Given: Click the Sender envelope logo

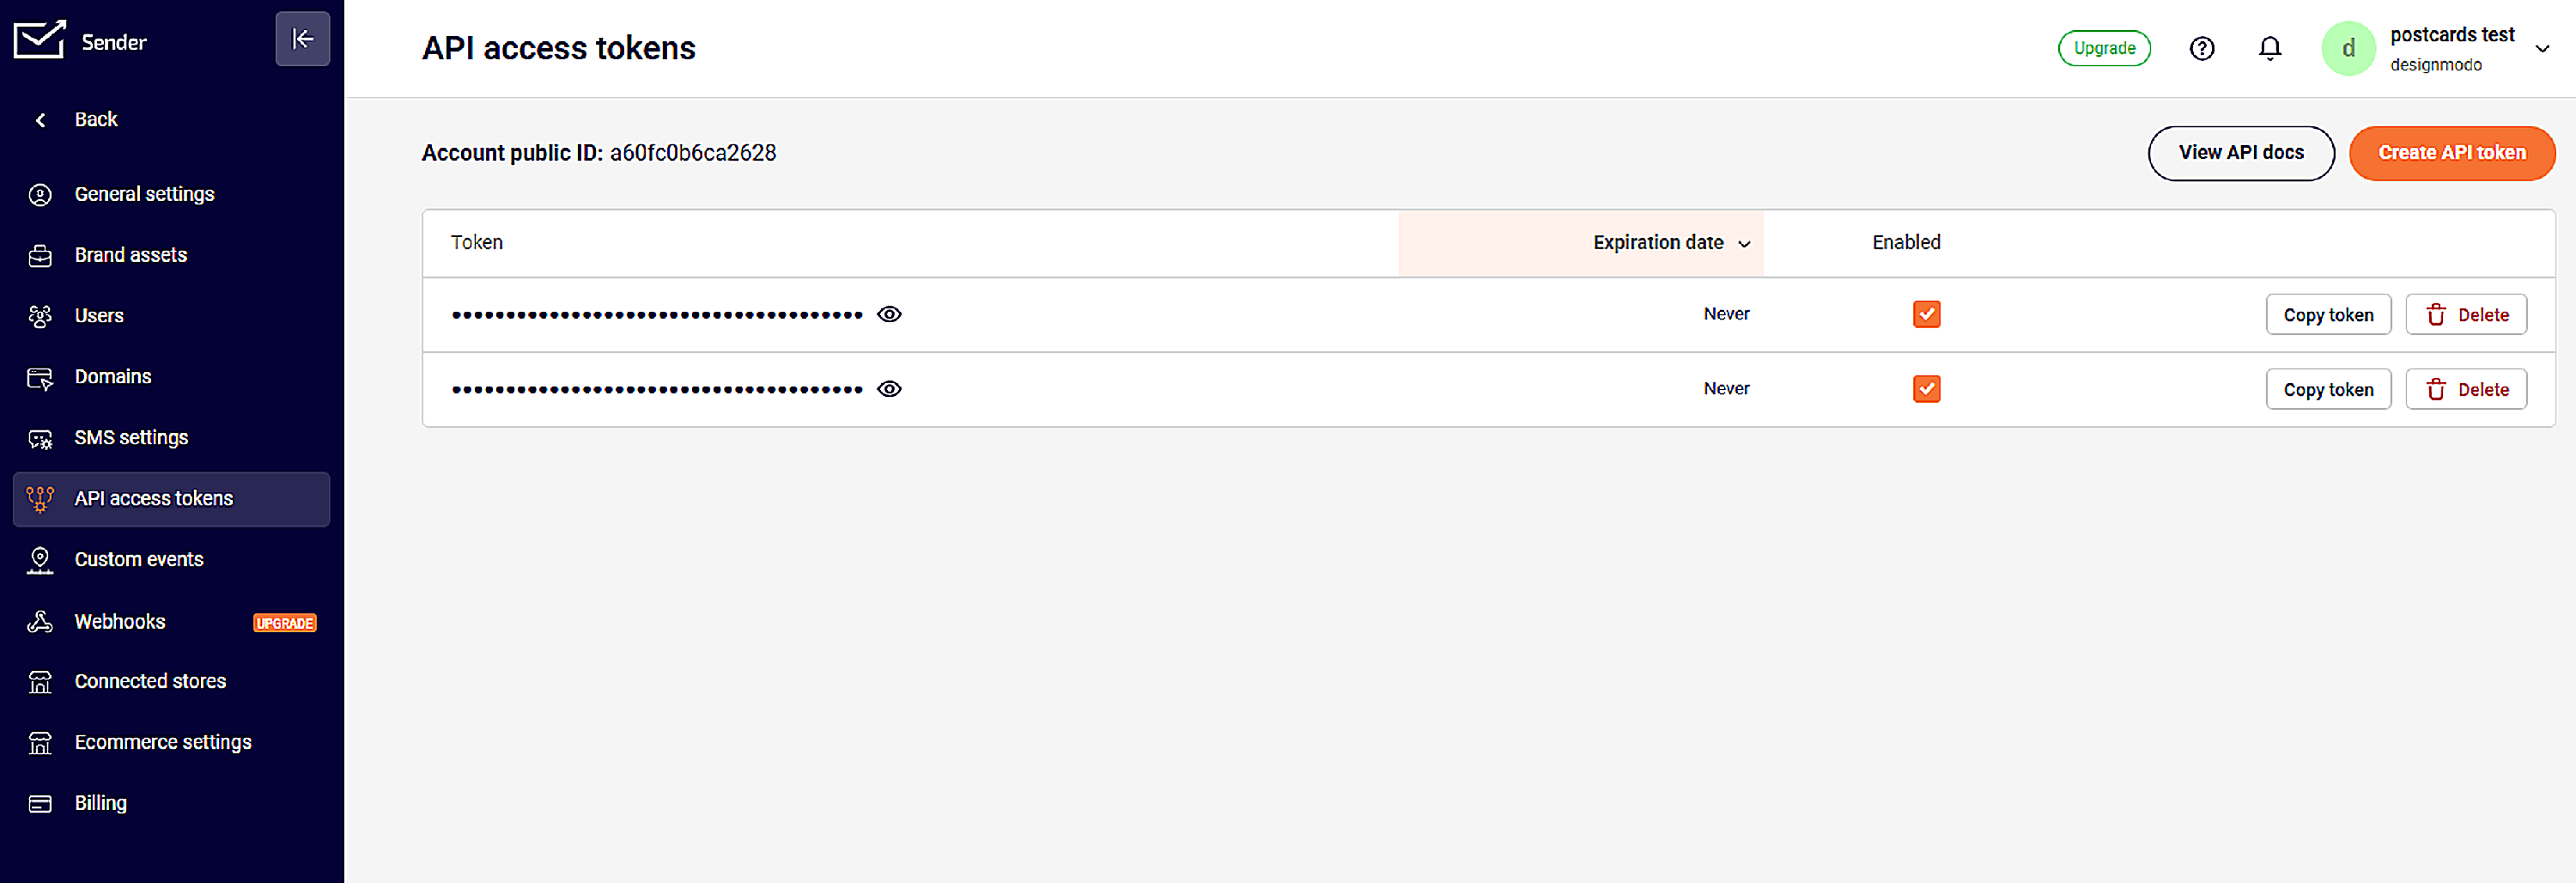Looking at the screenshot, I should (x=39, y=40).
